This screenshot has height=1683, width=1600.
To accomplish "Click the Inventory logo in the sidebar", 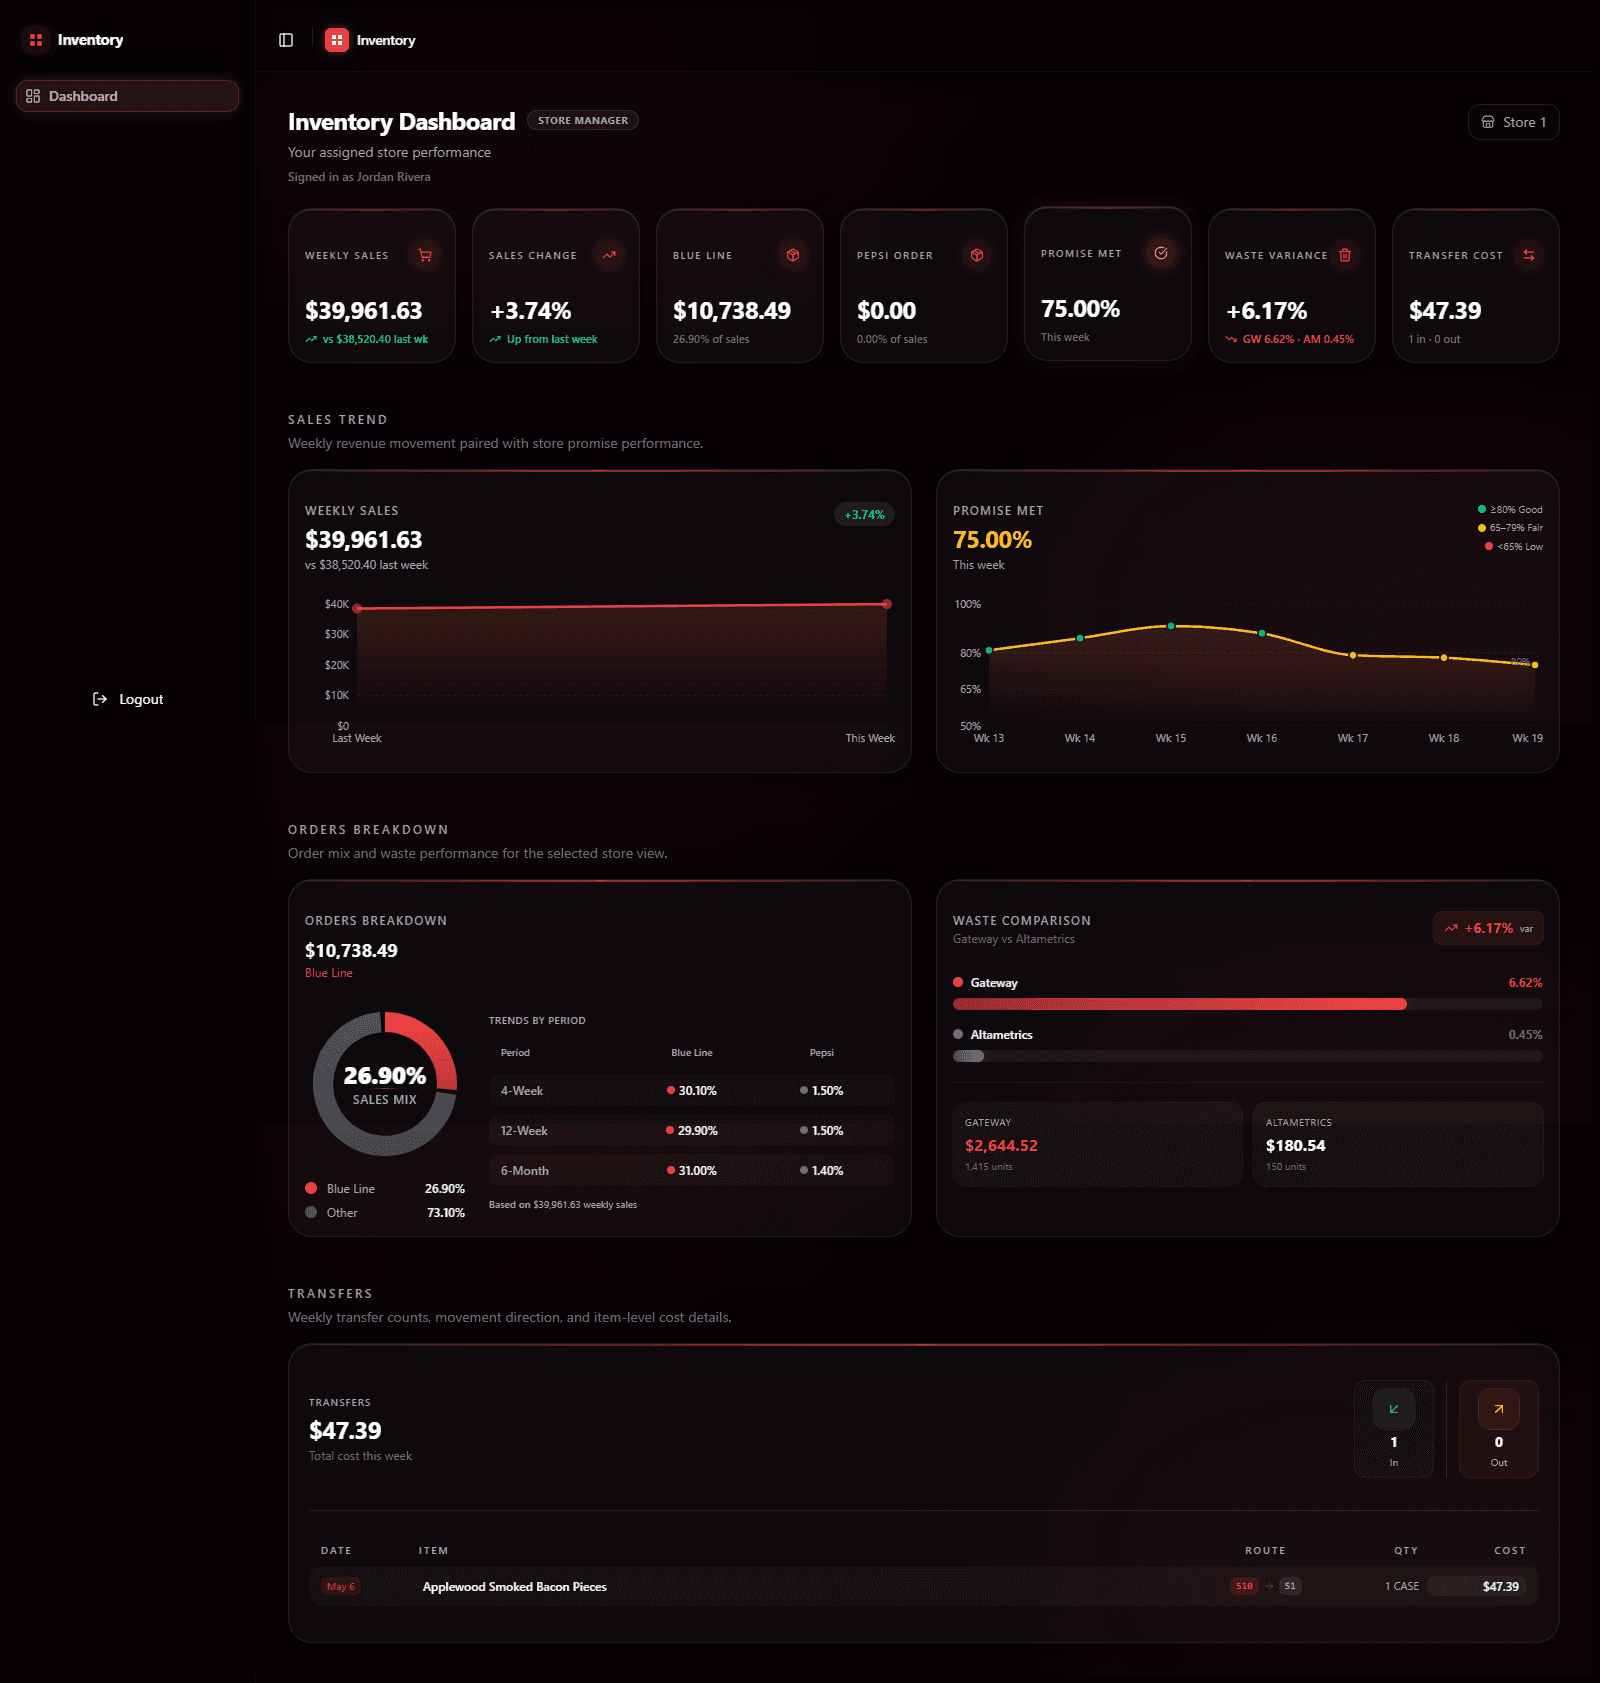I will (36, 40).
